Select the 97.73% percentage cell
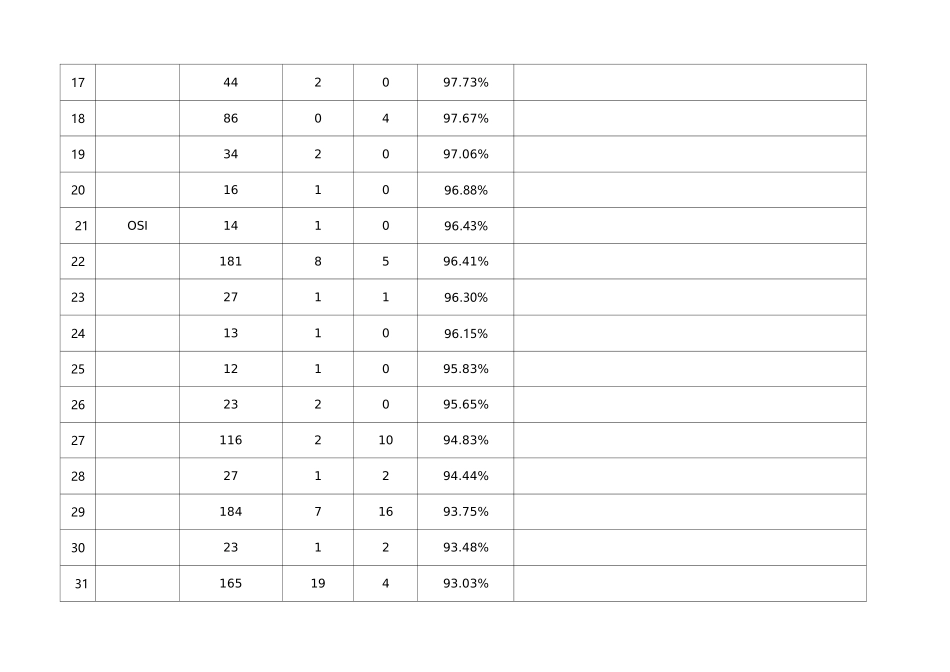This screenshot has width=950, height=672. 465,83
